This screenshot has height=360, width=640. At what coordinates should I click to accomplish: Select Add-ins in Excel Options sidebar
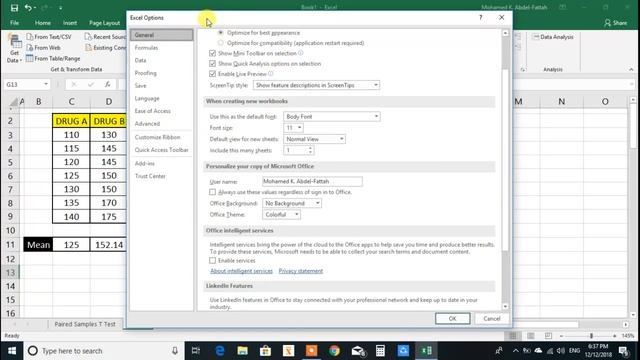pos(144,163)
